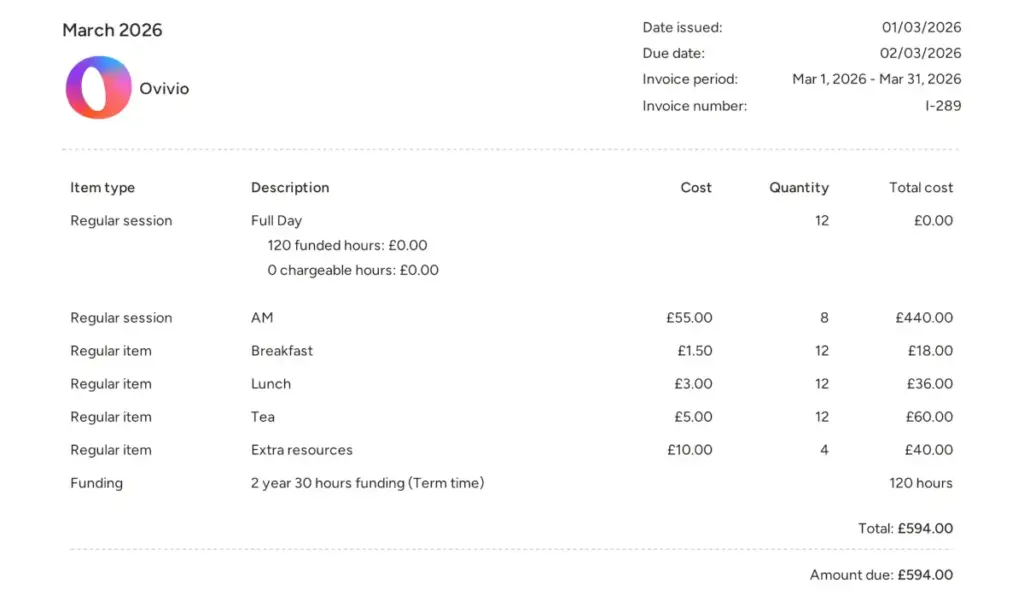Screen dimensions: 1024x607
Task: Click the Lunch total £36.00
Action: (929, 384)
